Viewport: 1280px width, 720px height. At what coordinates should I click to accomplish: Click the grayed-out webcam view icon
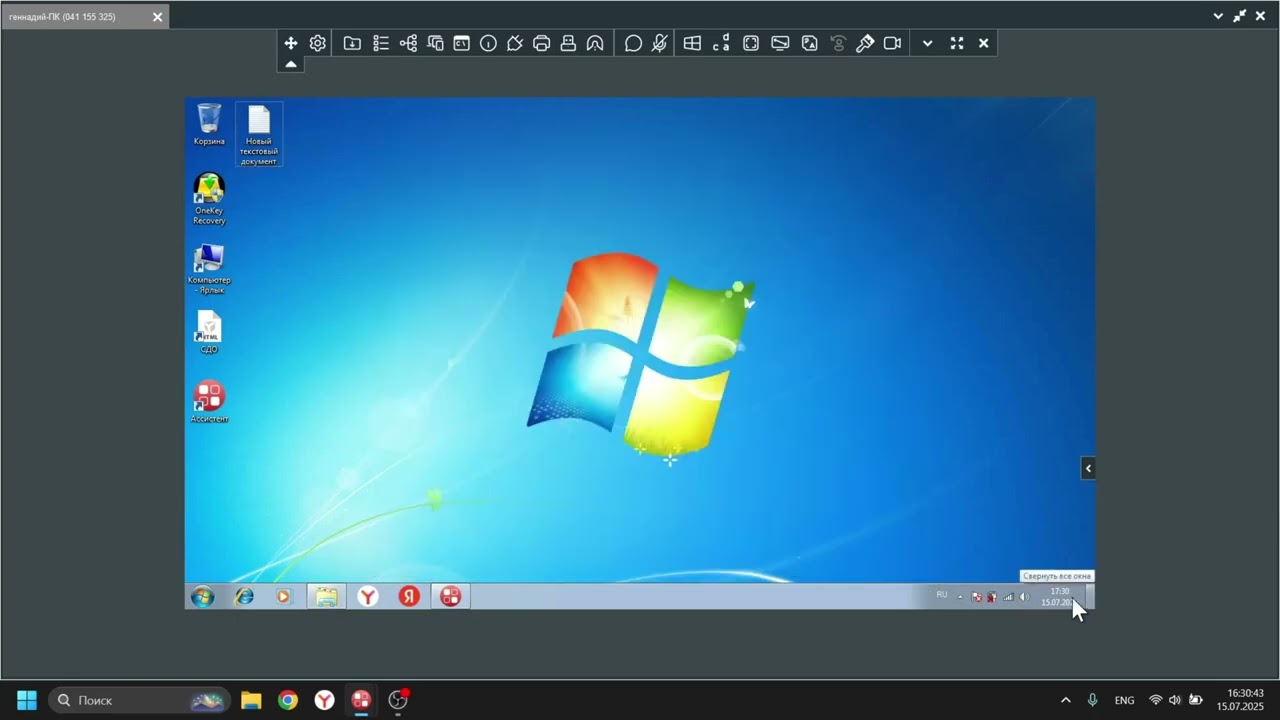(838, 43)
